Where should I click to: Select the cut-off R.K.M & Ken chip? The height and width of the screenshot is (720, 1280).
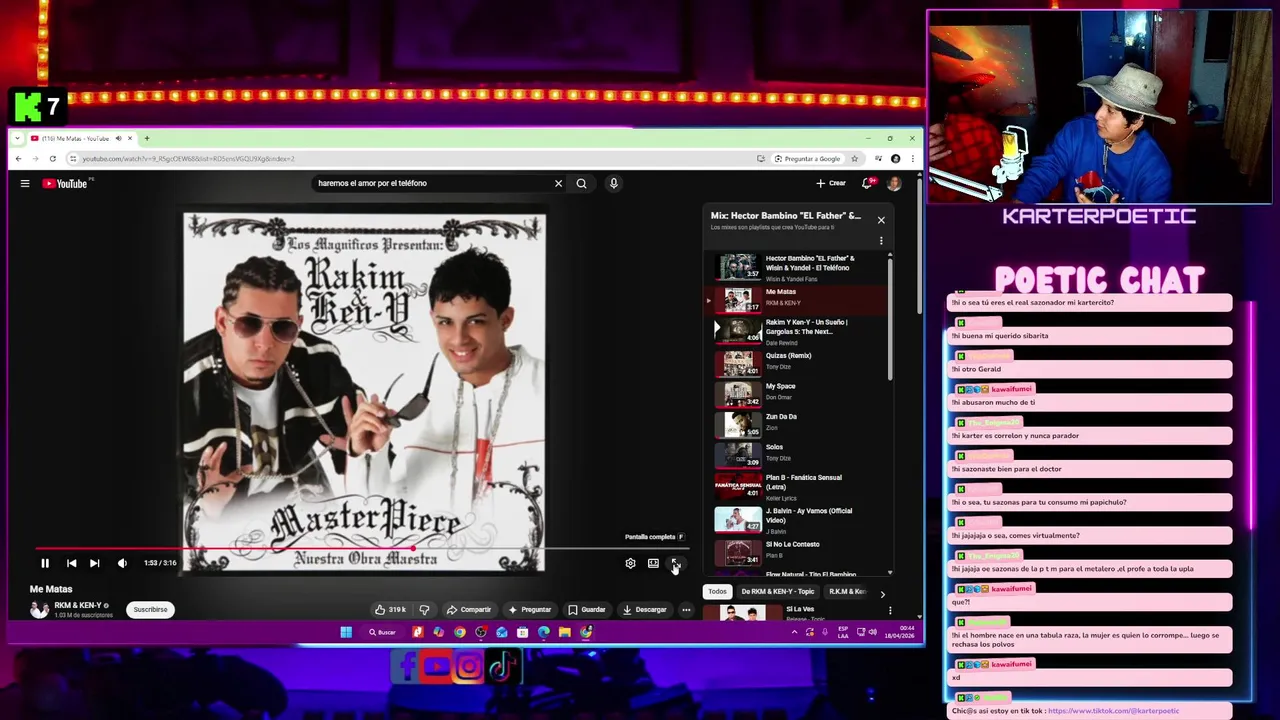point(847,591)
